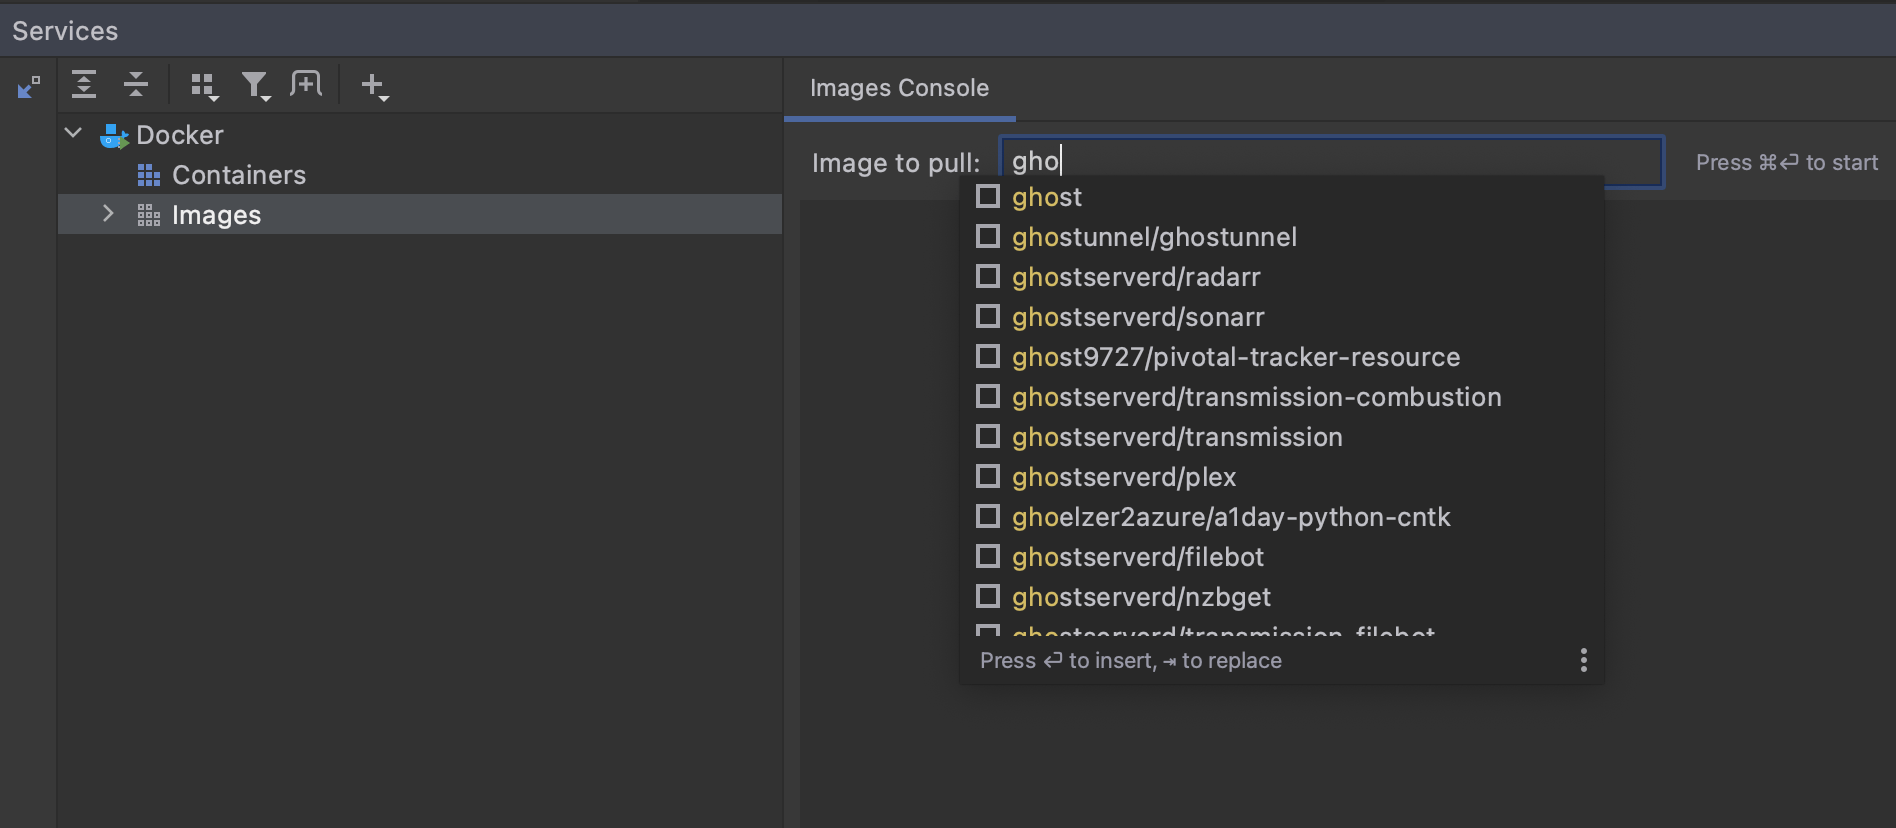Click the Expand All toolbar icon
The width and height of the screenshot is (1896, 828).
(84, 85)
